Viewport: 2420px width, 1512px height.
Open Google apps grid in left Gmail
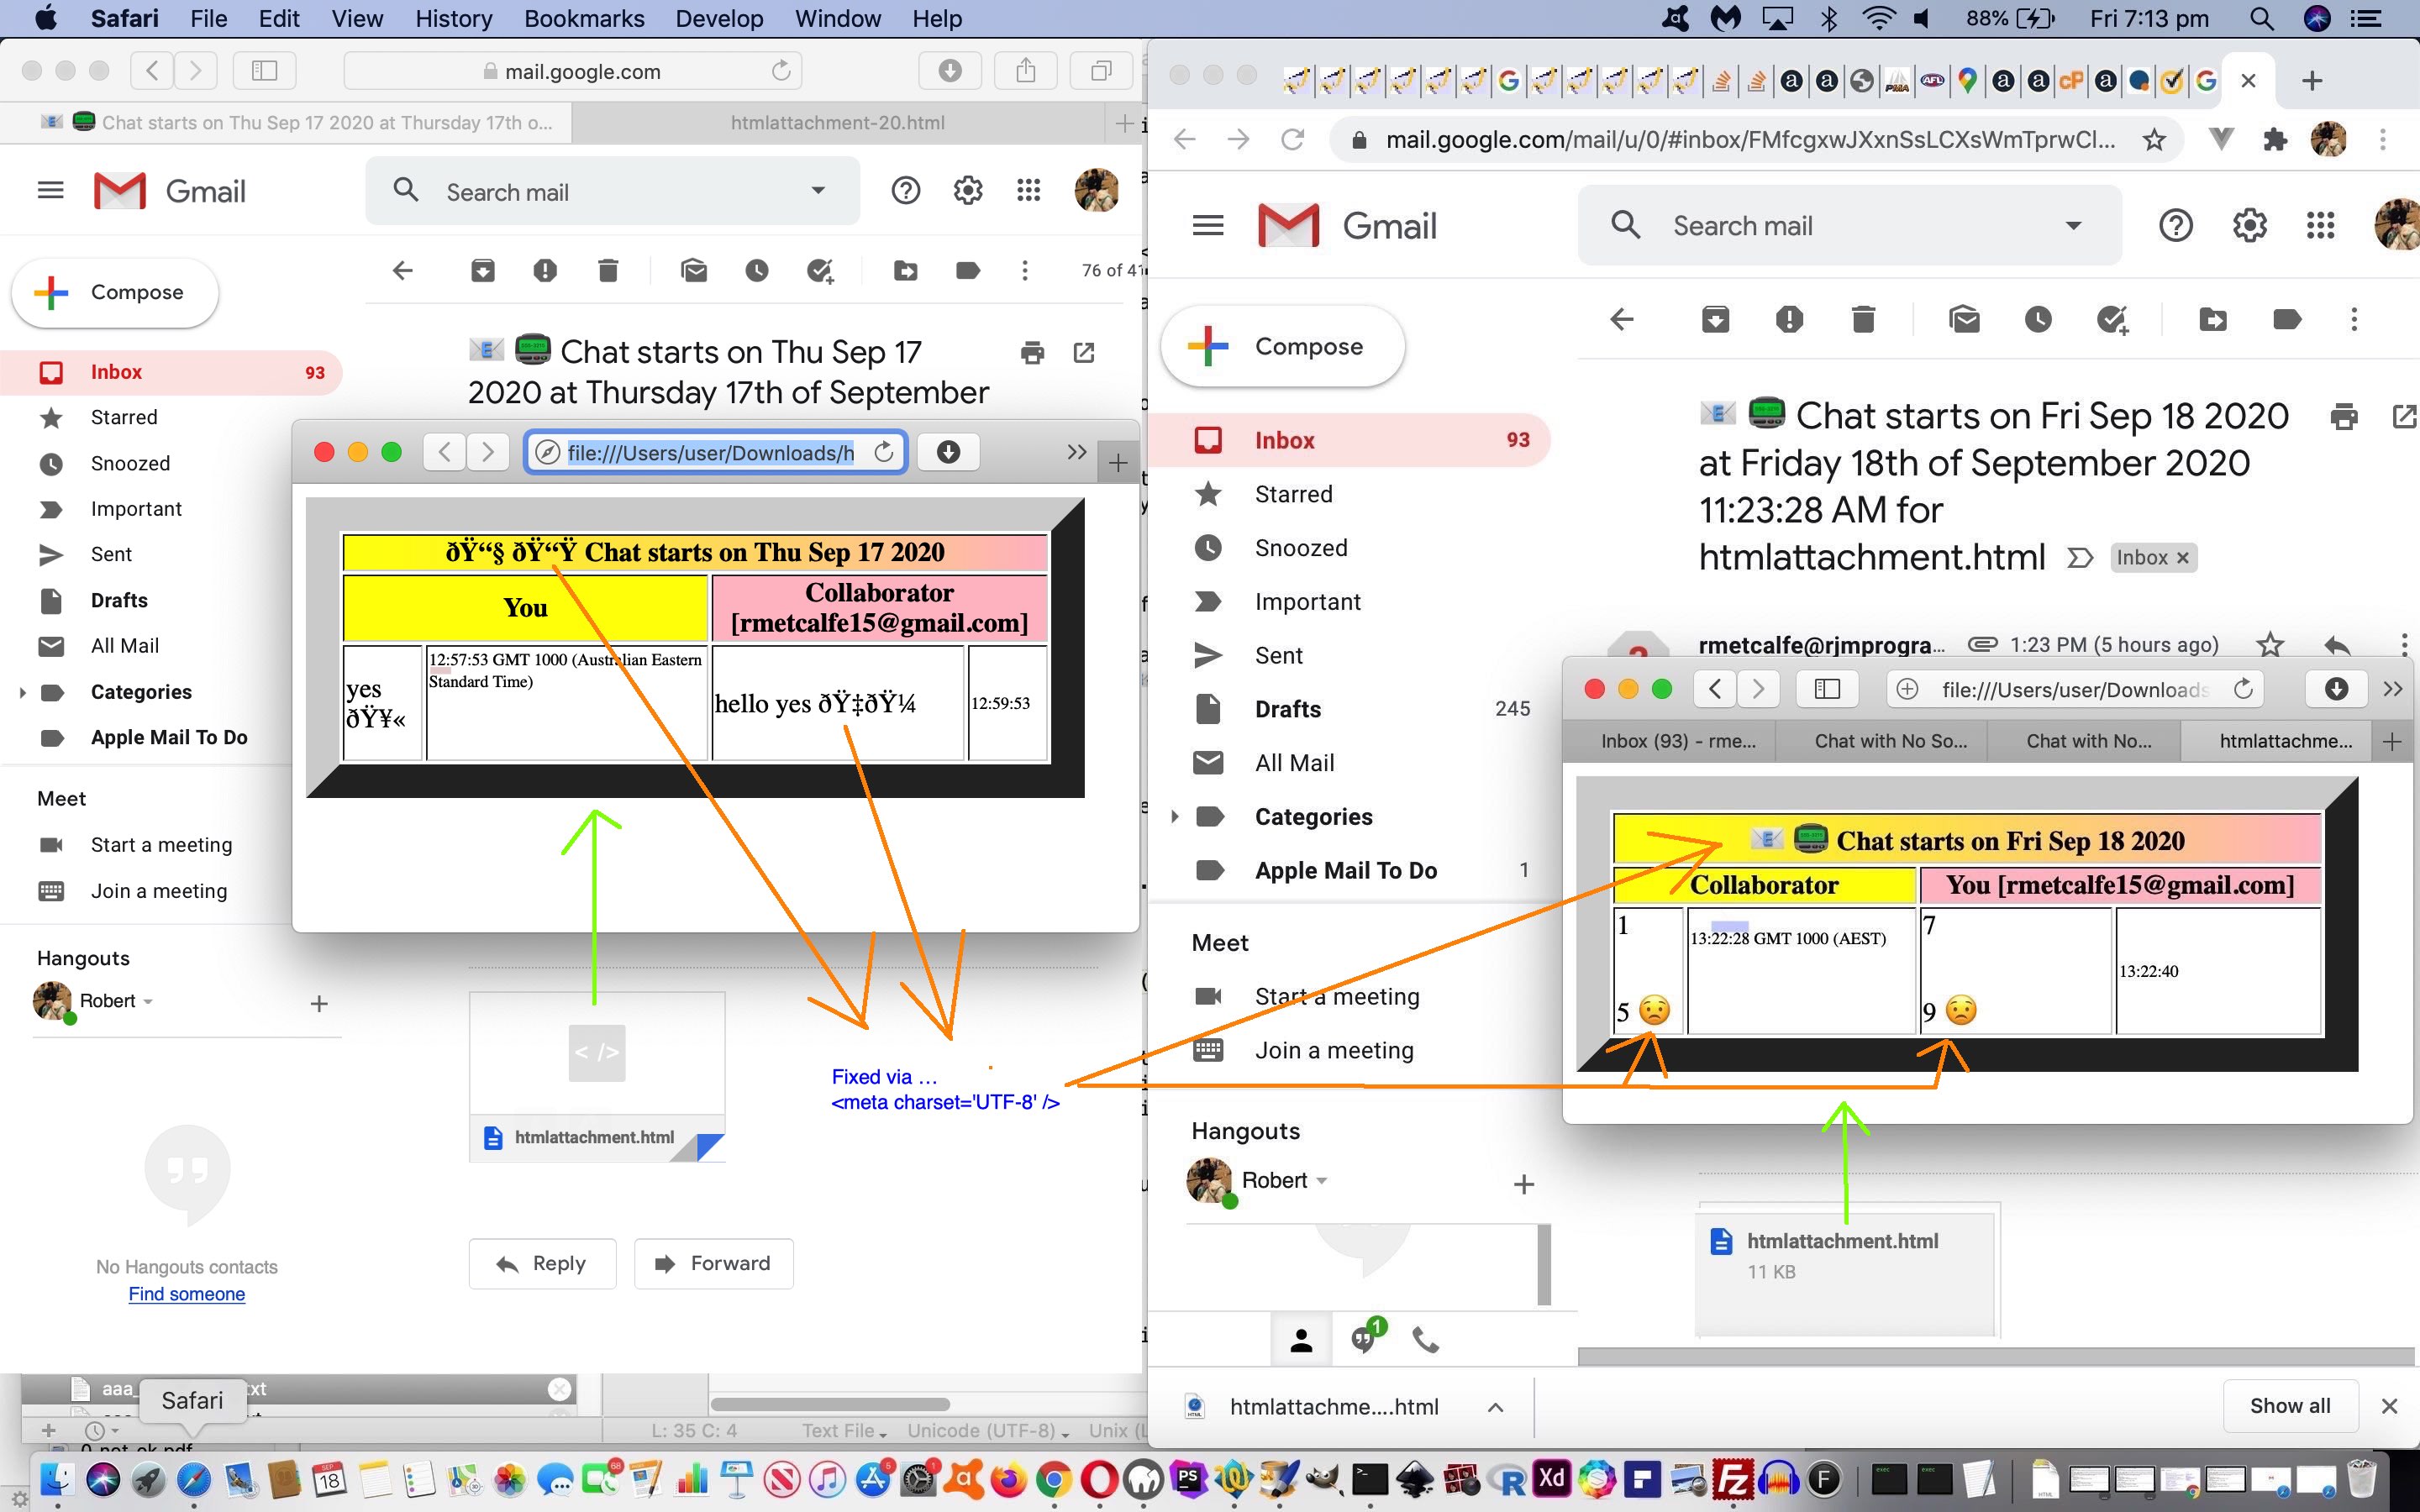pyautogui.click(x=1028, y=190)
